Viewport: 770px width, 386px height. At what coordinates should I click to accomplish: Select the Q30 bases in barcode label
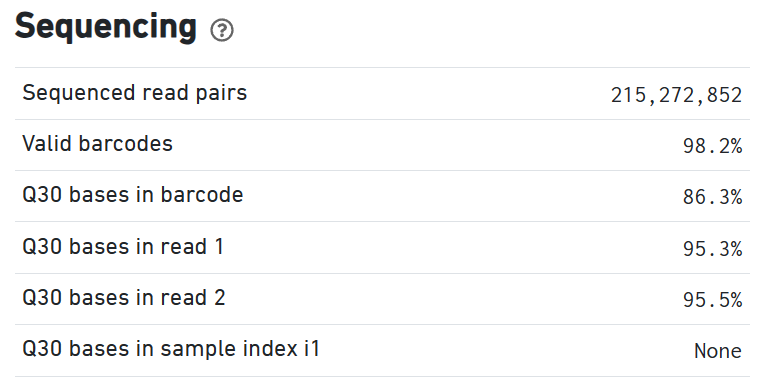click(x=133, y=195)
